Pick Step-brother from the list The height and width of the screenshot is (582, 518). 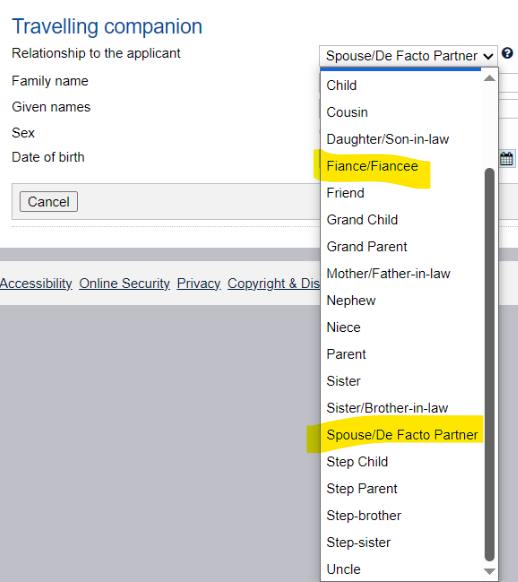click(364, 516)
